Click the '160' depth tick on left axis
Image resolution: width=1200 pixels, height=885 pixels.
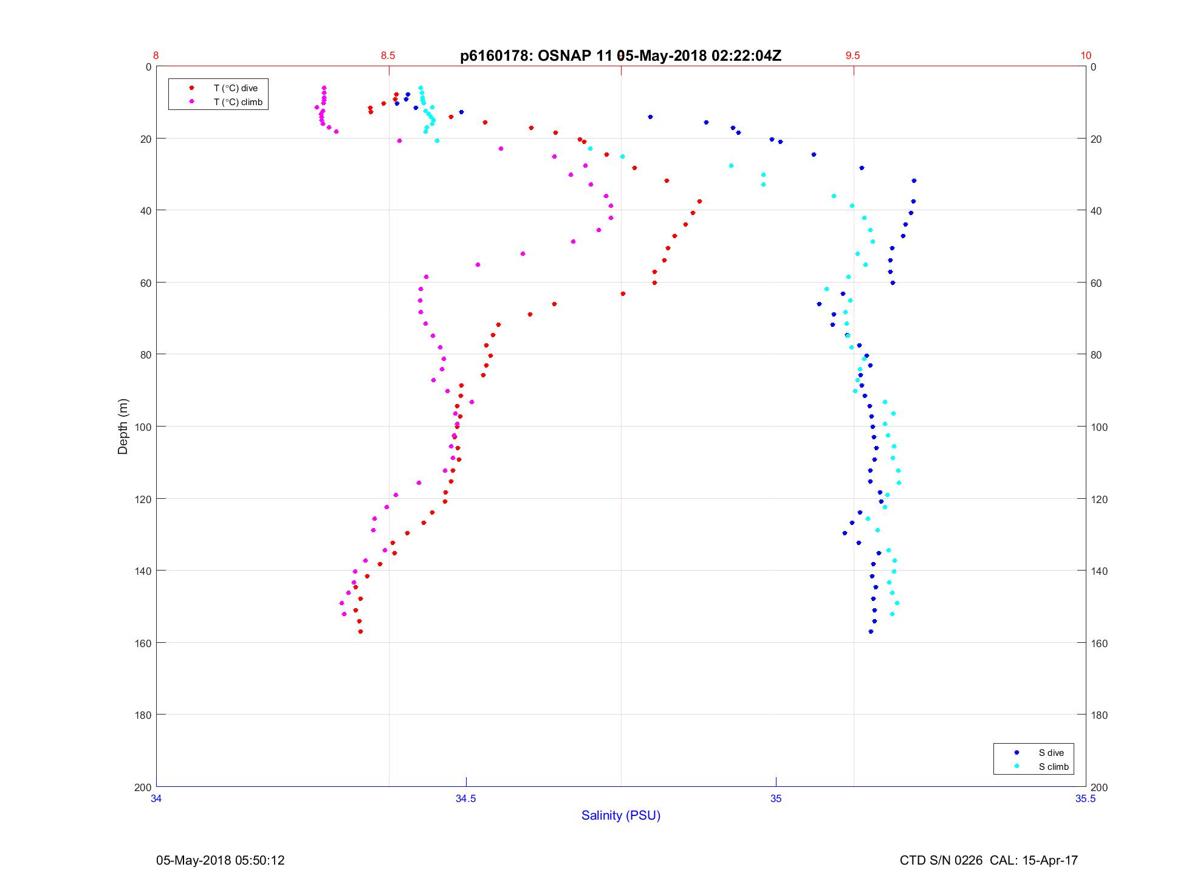coord(143,643)
